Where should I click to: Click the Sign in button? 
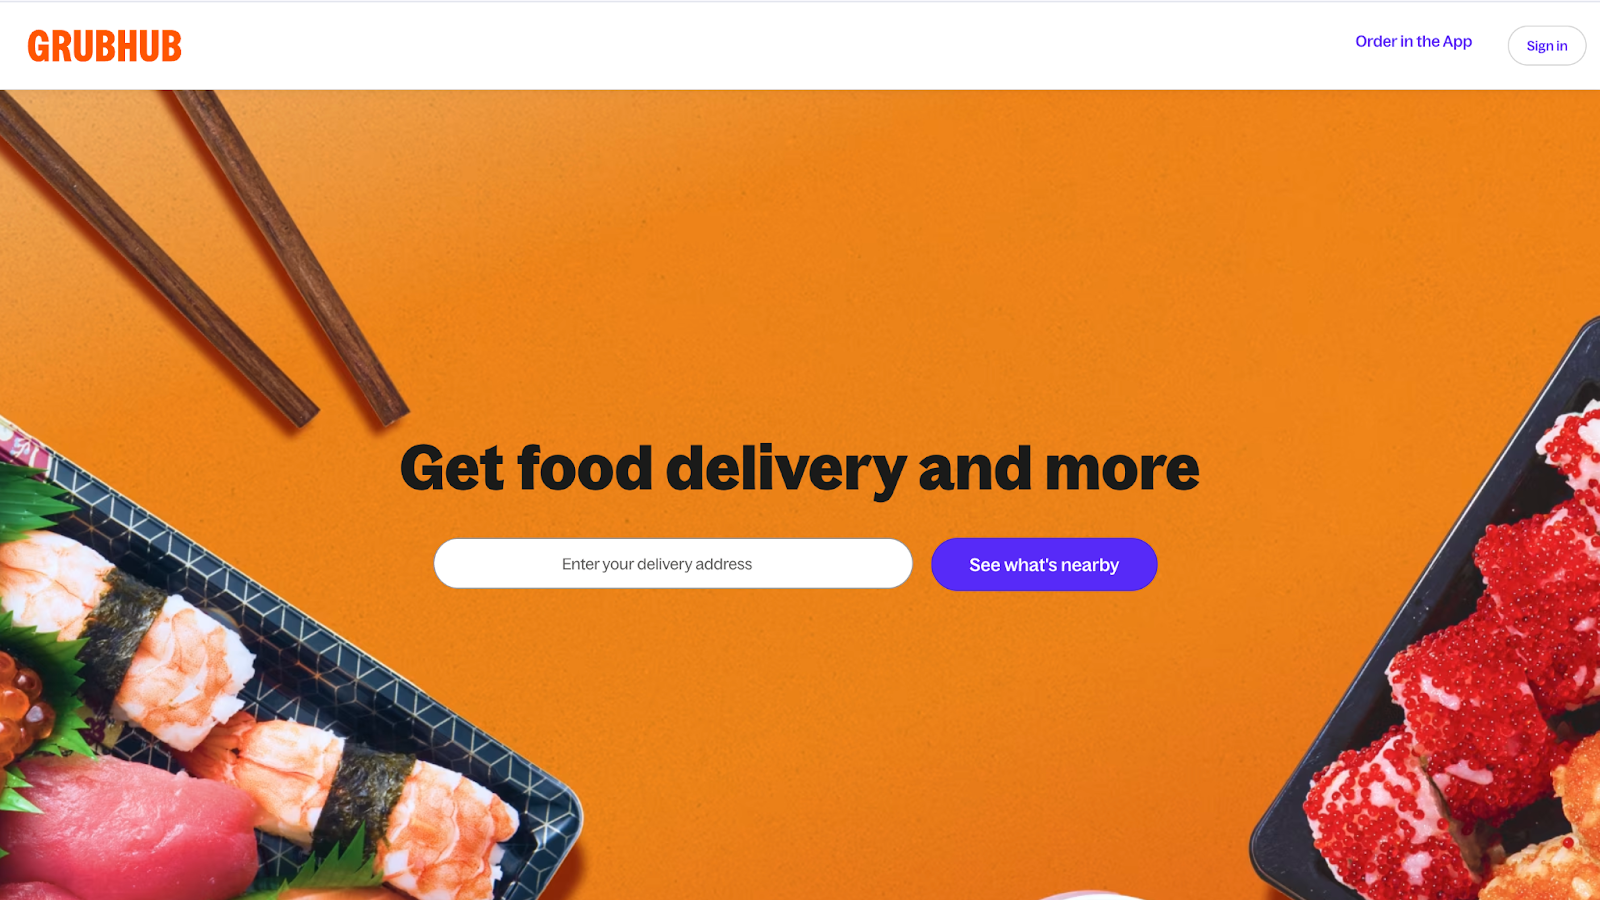coord(1546,46)
